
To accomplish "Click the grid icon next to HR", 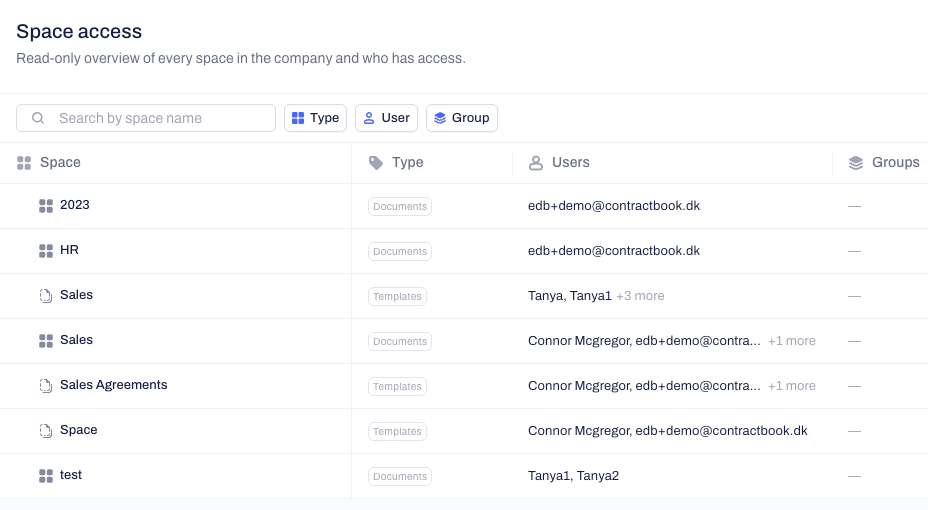I will coord(46,251).
